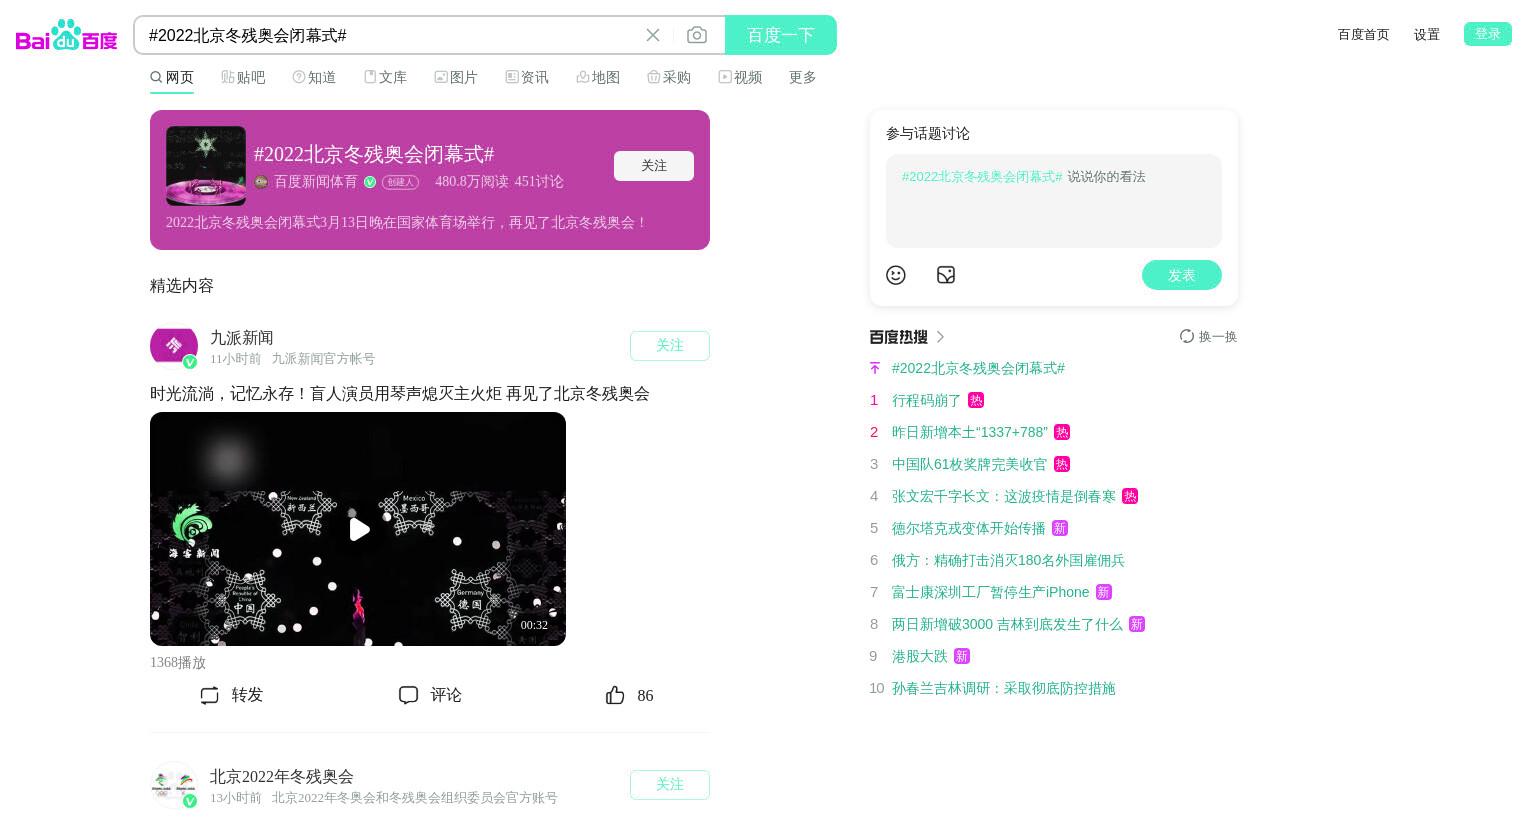Click the 登录 login button

click(1488, 34)
